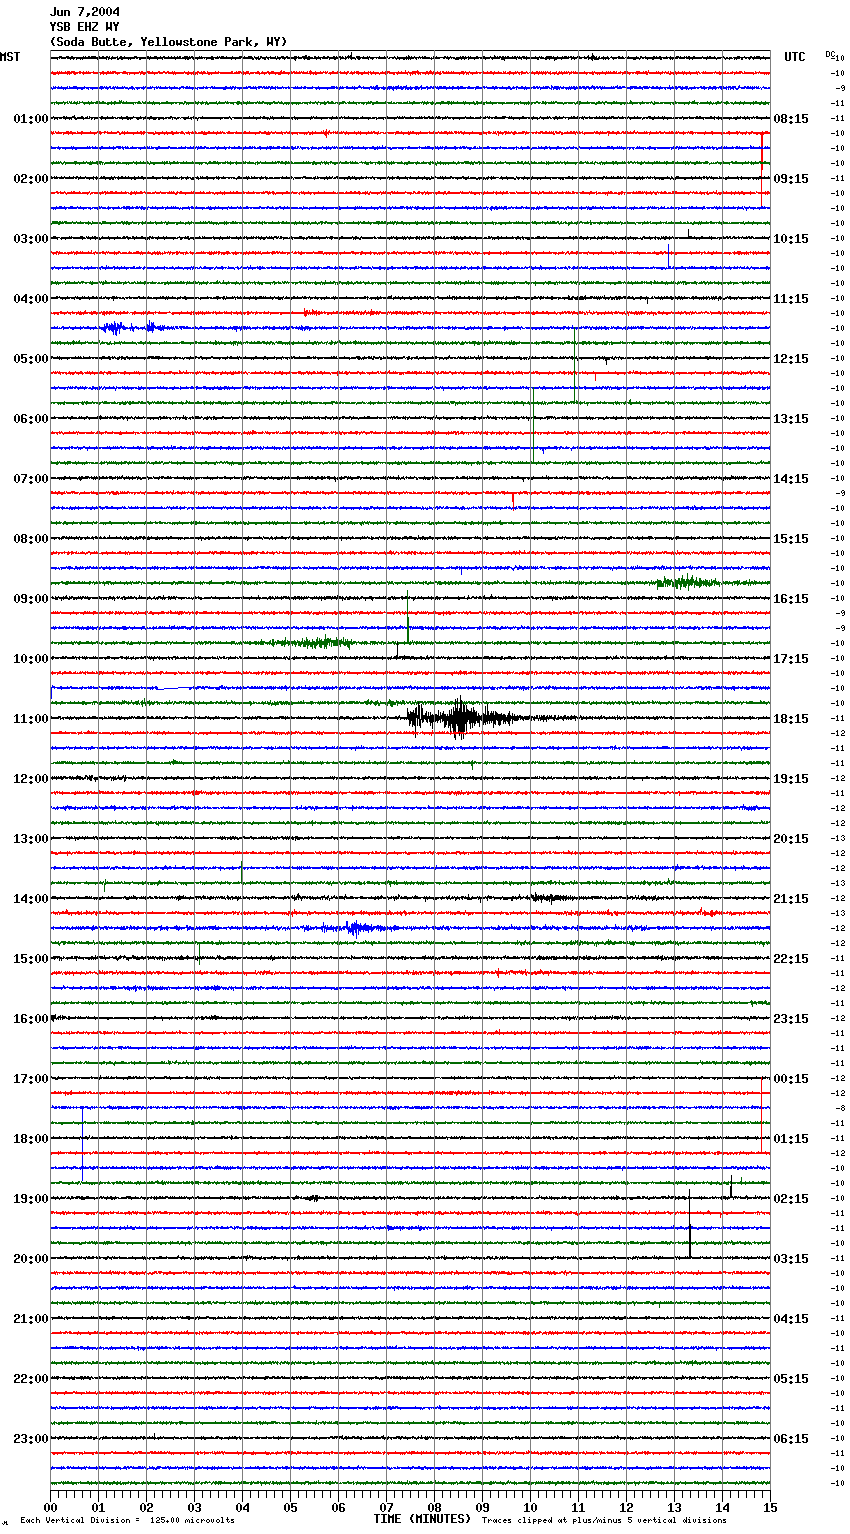Click the large black earthquake burst on the 11:00 trace
Viewport: 850px width, 1534px height.
point(460,718)
